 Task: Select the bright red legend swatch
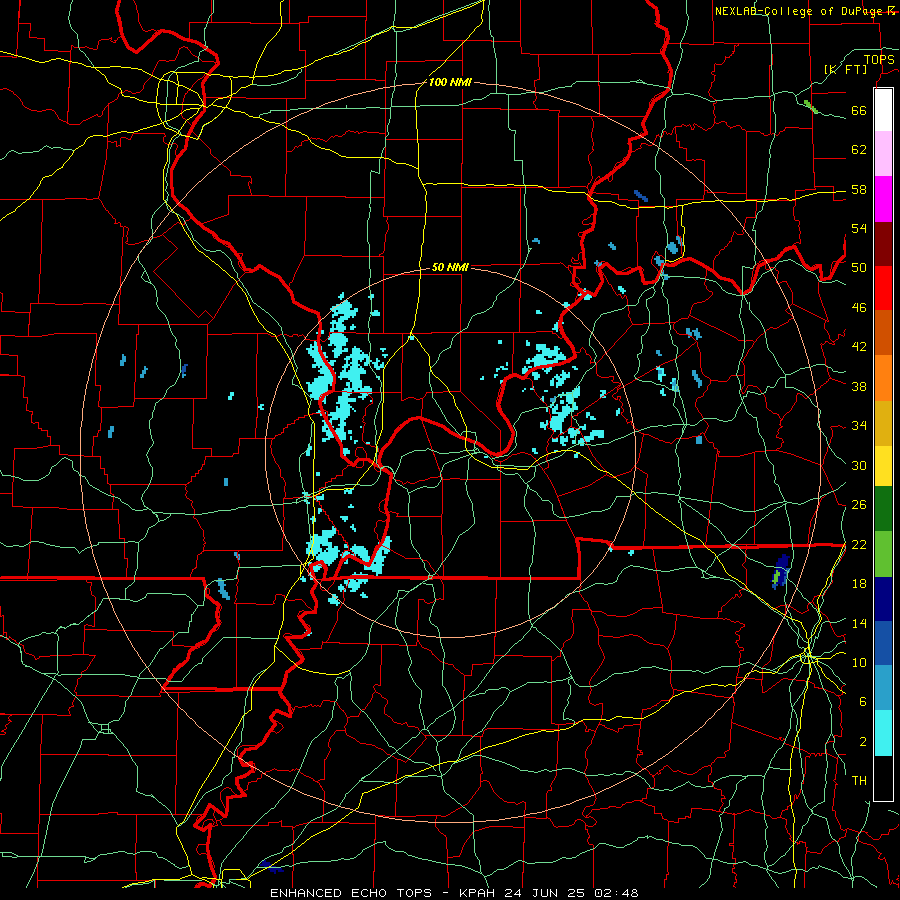(883, 288)
